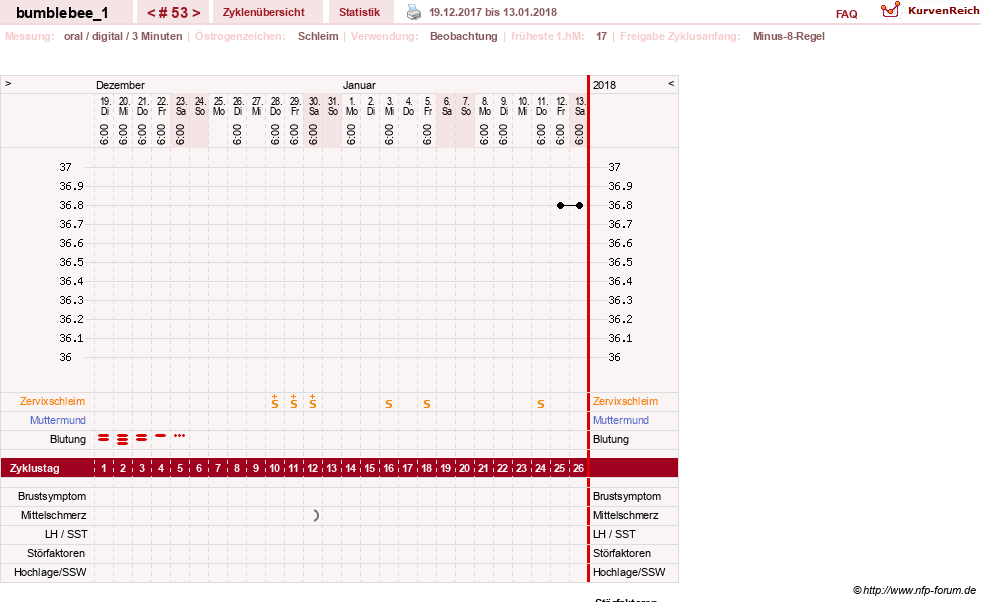Screen dimensions: 981x602
Task: Collapse chart using the top-right '<' arrow
Action: [x=671, y=83]
